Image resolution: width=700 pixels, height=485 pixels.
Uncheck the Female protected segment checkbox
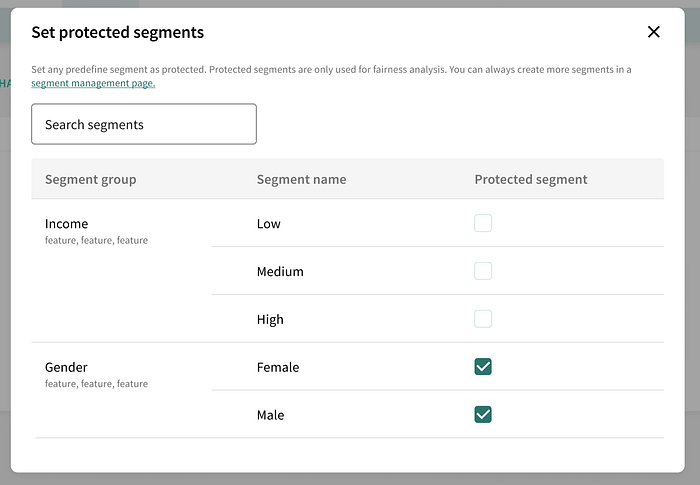483,367
